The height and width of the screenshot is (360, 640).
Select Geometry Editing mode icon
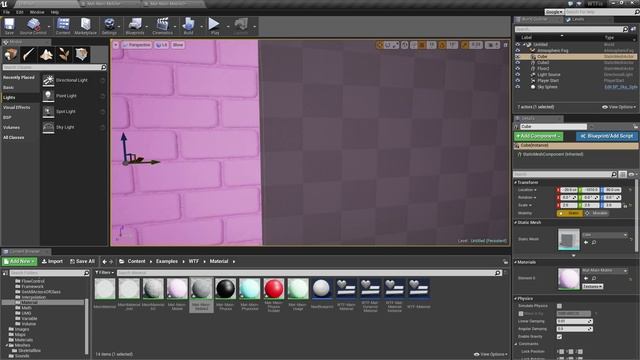[x=81, y=54]
